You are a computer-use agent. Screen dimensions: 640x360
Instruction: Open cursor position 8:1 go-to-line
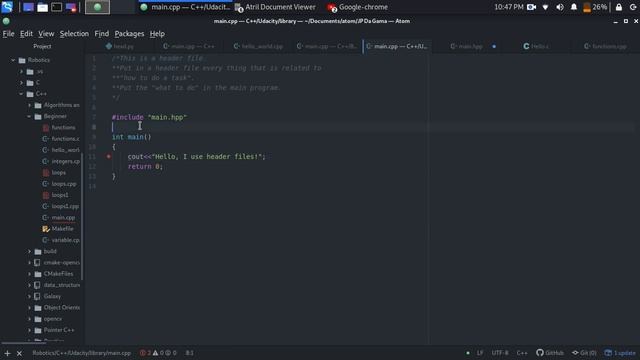(x=189, y=353)
